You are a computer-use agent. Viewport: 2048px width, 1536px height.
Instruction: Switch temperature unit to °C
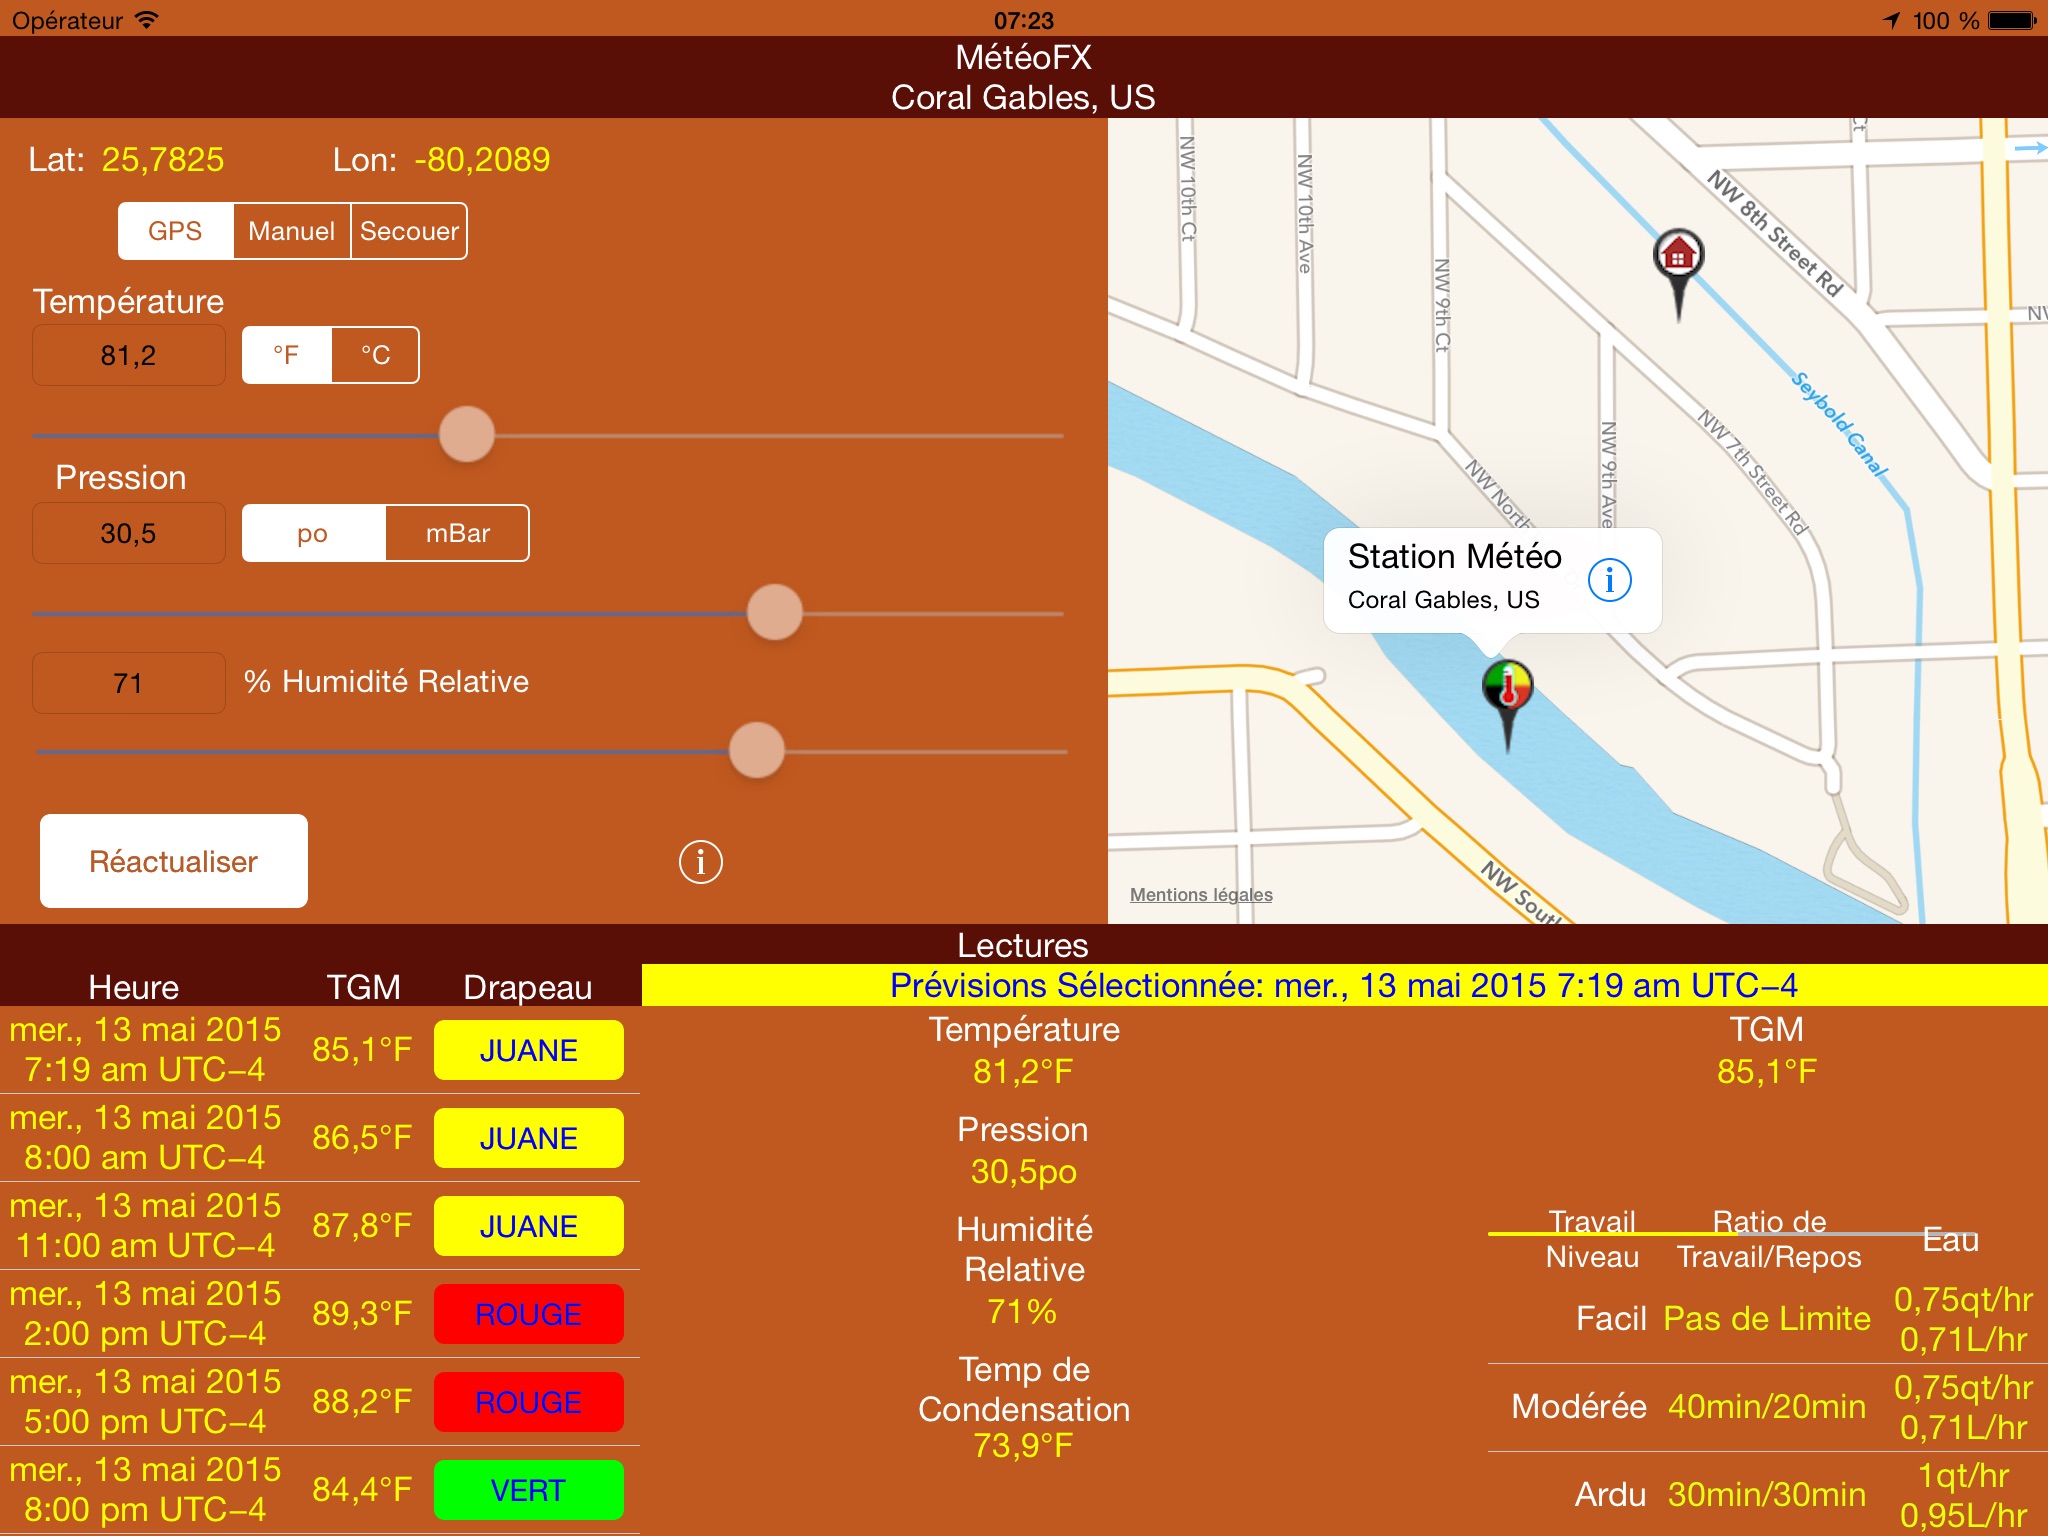coord(375,355)
